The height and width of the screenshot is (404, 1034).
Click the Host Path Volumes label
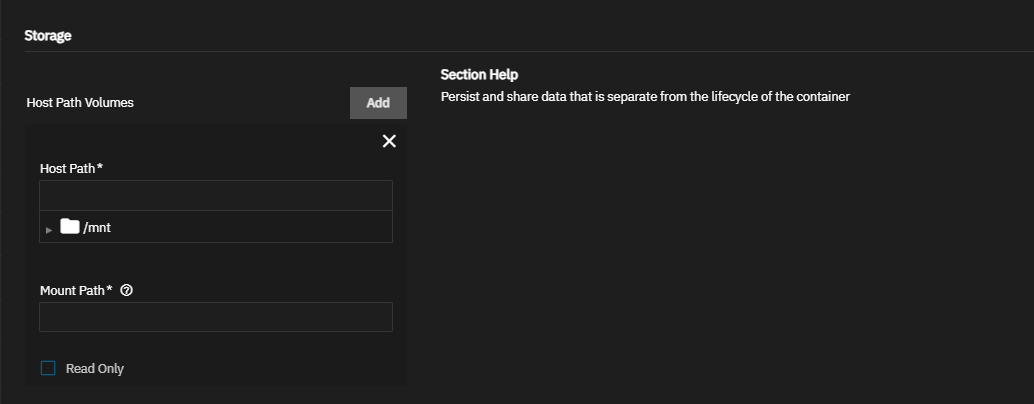80,102
